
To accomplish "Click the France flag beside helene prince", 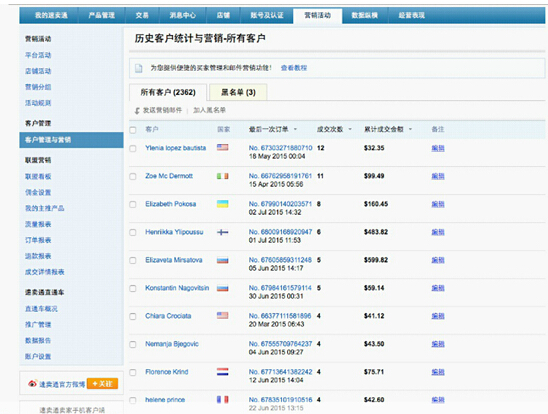I will pos(222,399).
